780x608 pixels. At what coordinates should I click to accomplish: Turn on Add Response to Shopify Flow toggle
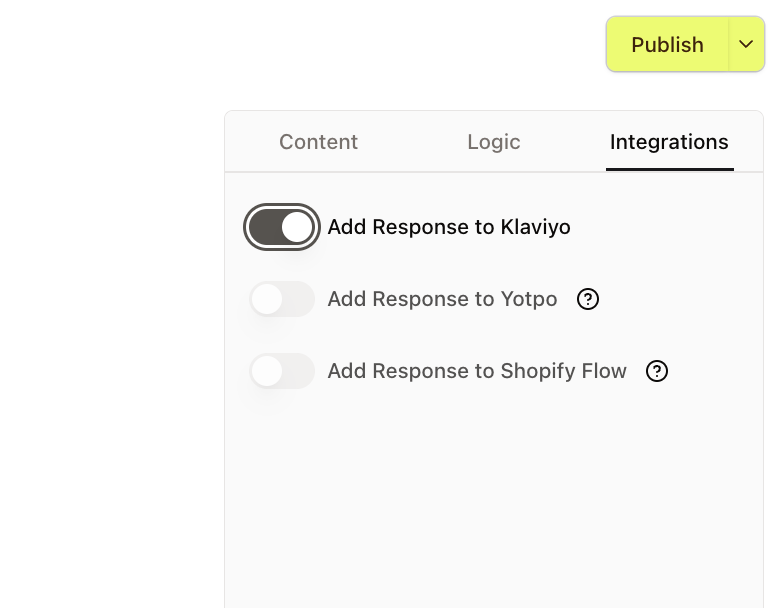[282, 371]
